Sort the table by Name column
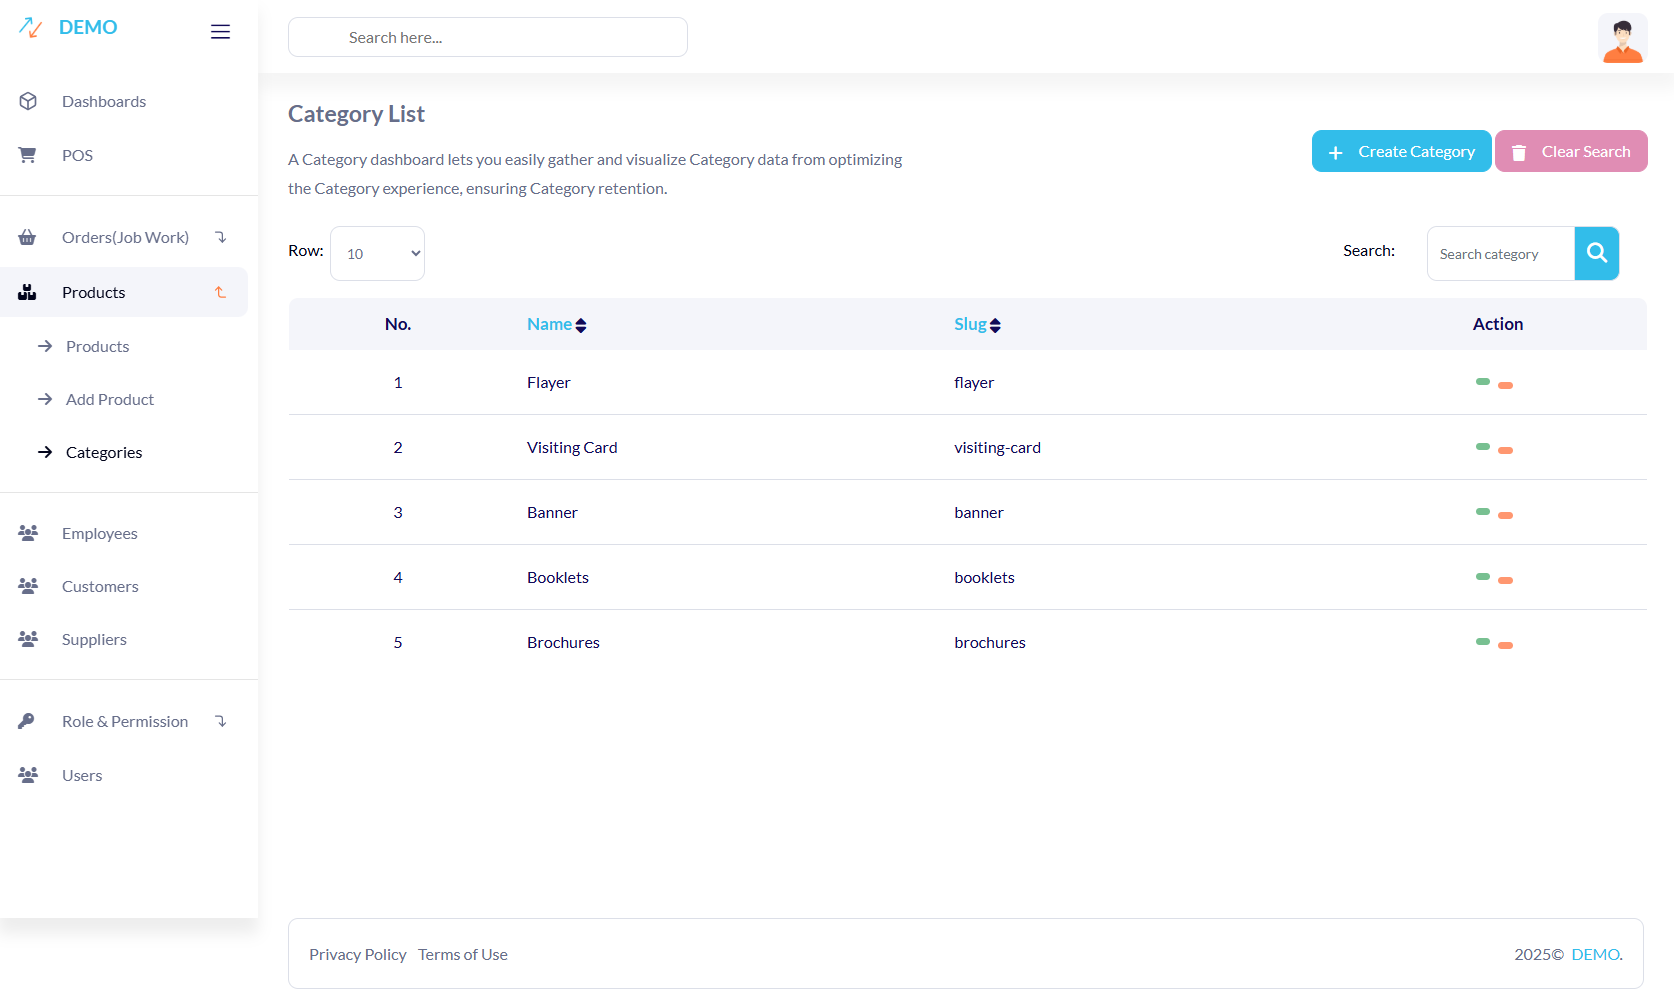Image resolution: width=1674 pixels, height=1002 pixels. (556, 325)
